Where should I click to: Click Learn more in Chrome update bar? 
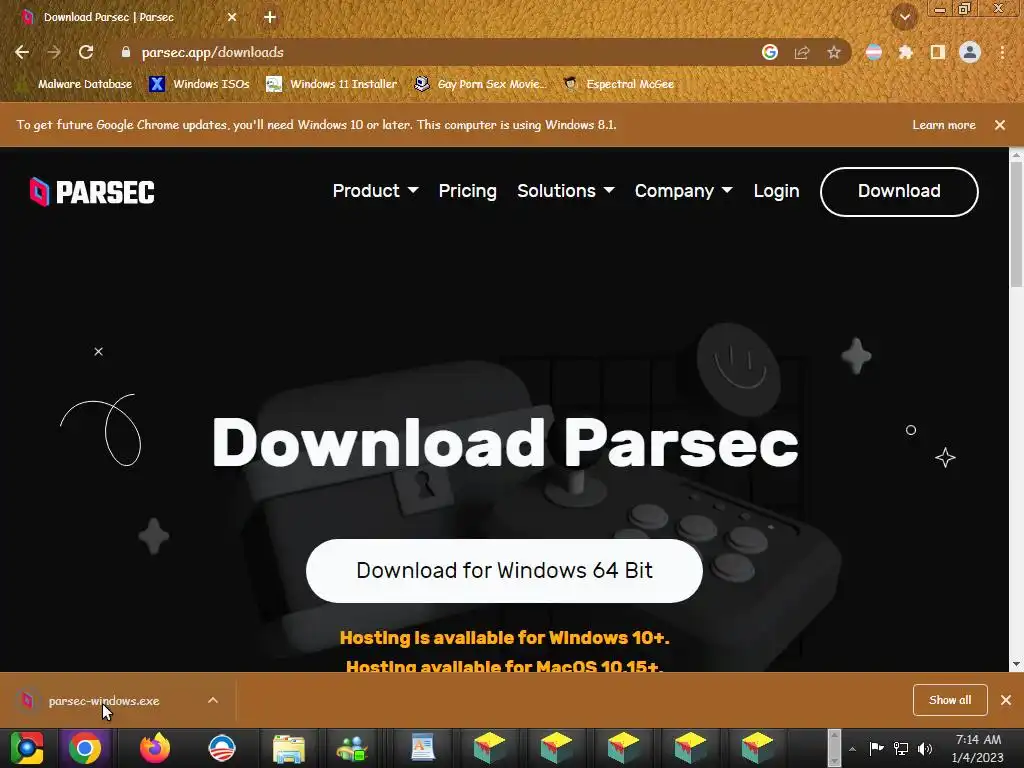pos(944,125)
